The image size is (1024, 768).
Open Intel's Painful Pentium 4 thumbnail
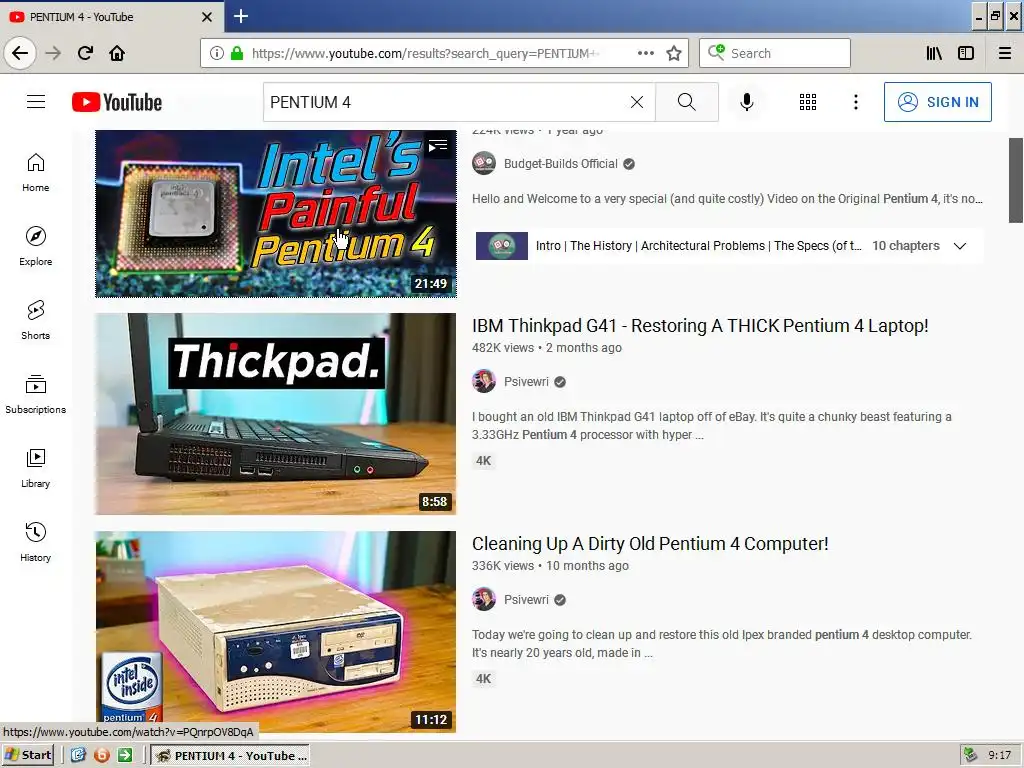(276, 214)
